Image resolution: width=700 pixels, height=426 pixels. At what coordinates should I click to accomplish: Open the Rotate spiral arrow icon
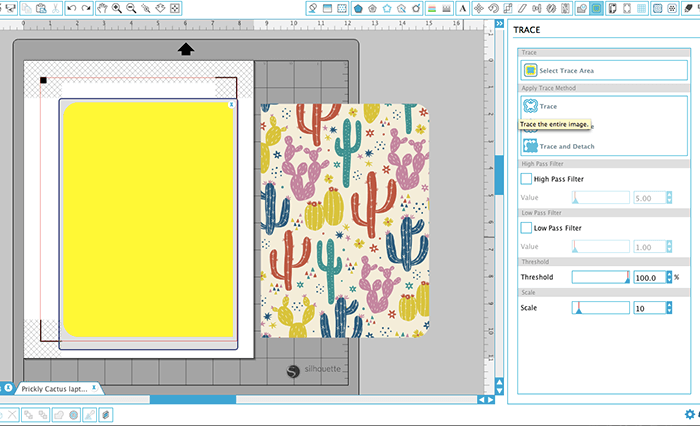click(493, 8)
